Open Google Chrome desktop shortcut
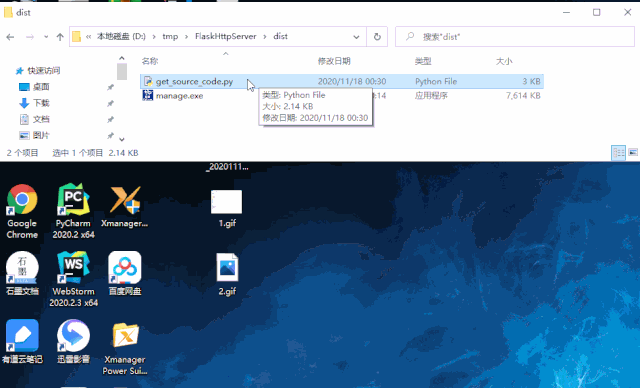This screenshot has height=388, width=640. click(x=22, y=211)
